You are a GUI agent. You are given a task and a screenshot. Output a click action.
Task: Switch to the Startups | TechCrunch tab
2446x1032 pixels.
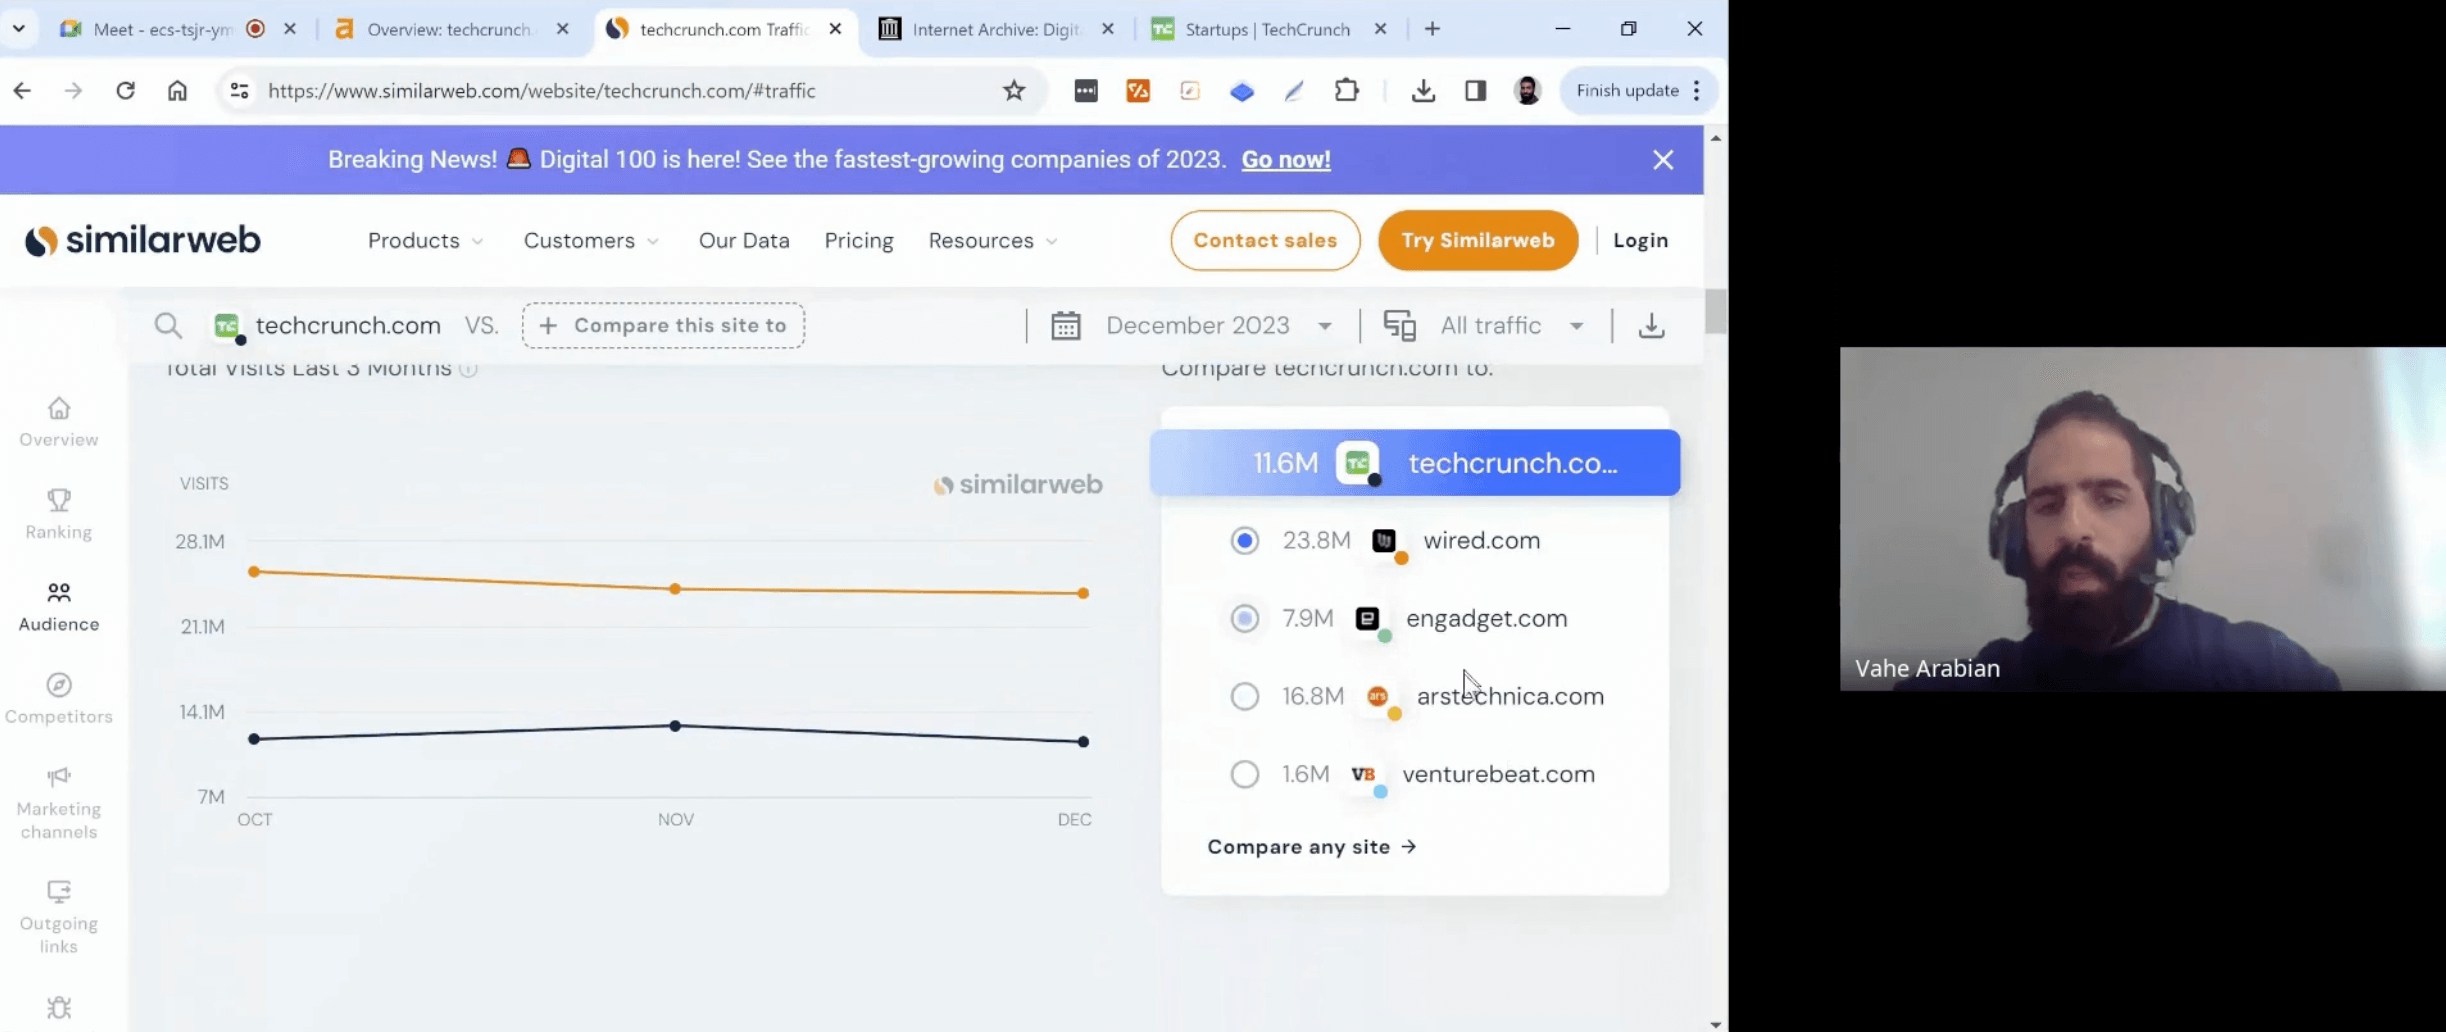click(x=1266, y=29)
